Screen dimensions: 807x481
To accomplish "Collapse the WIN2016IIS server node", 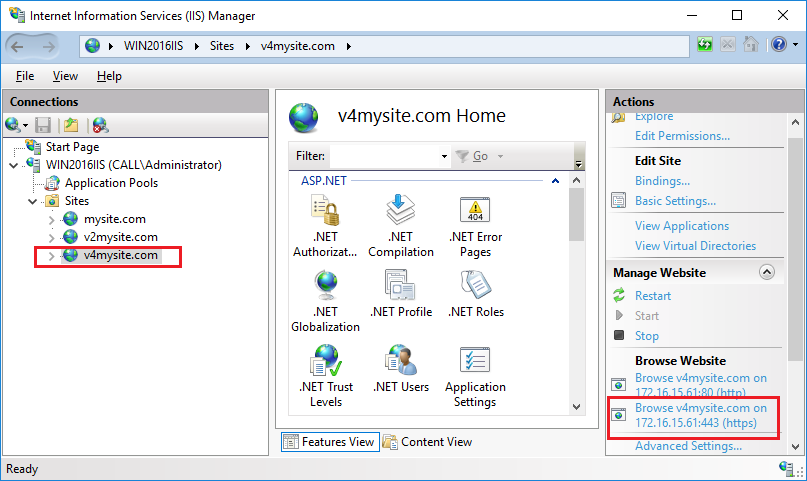I will pyautogui.click(x=14, y=165).
